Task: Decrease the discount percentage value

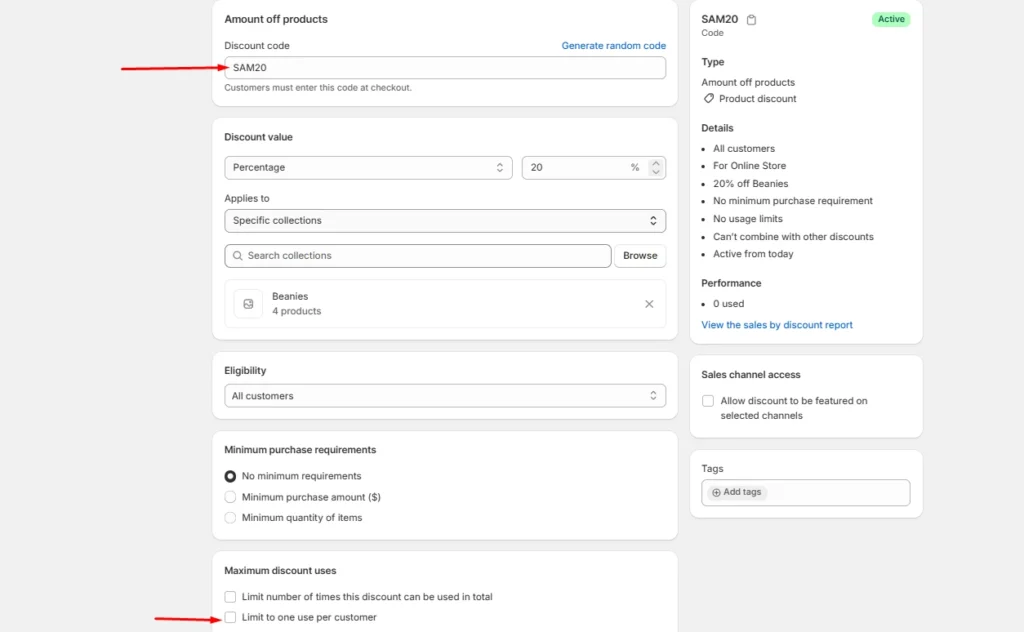Action: [656, 172]
